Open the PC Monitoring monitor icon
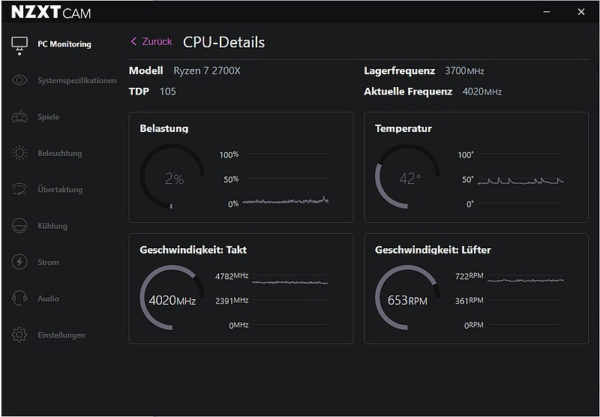The width and height of the screenshot is (600, 417). coord(20,46)
